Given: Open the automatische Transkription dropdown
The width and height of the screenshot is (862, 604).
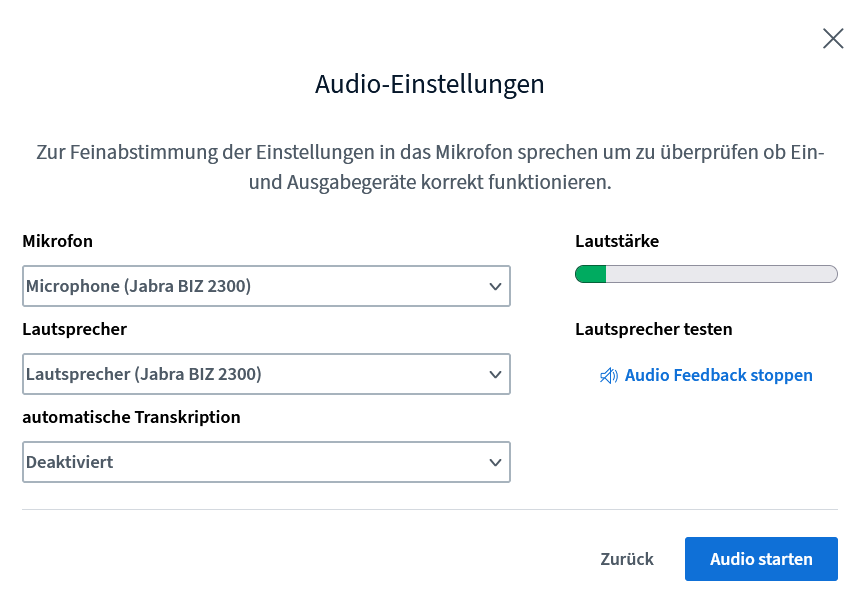Looking at the screenshot, I should [x=265, y=462].
